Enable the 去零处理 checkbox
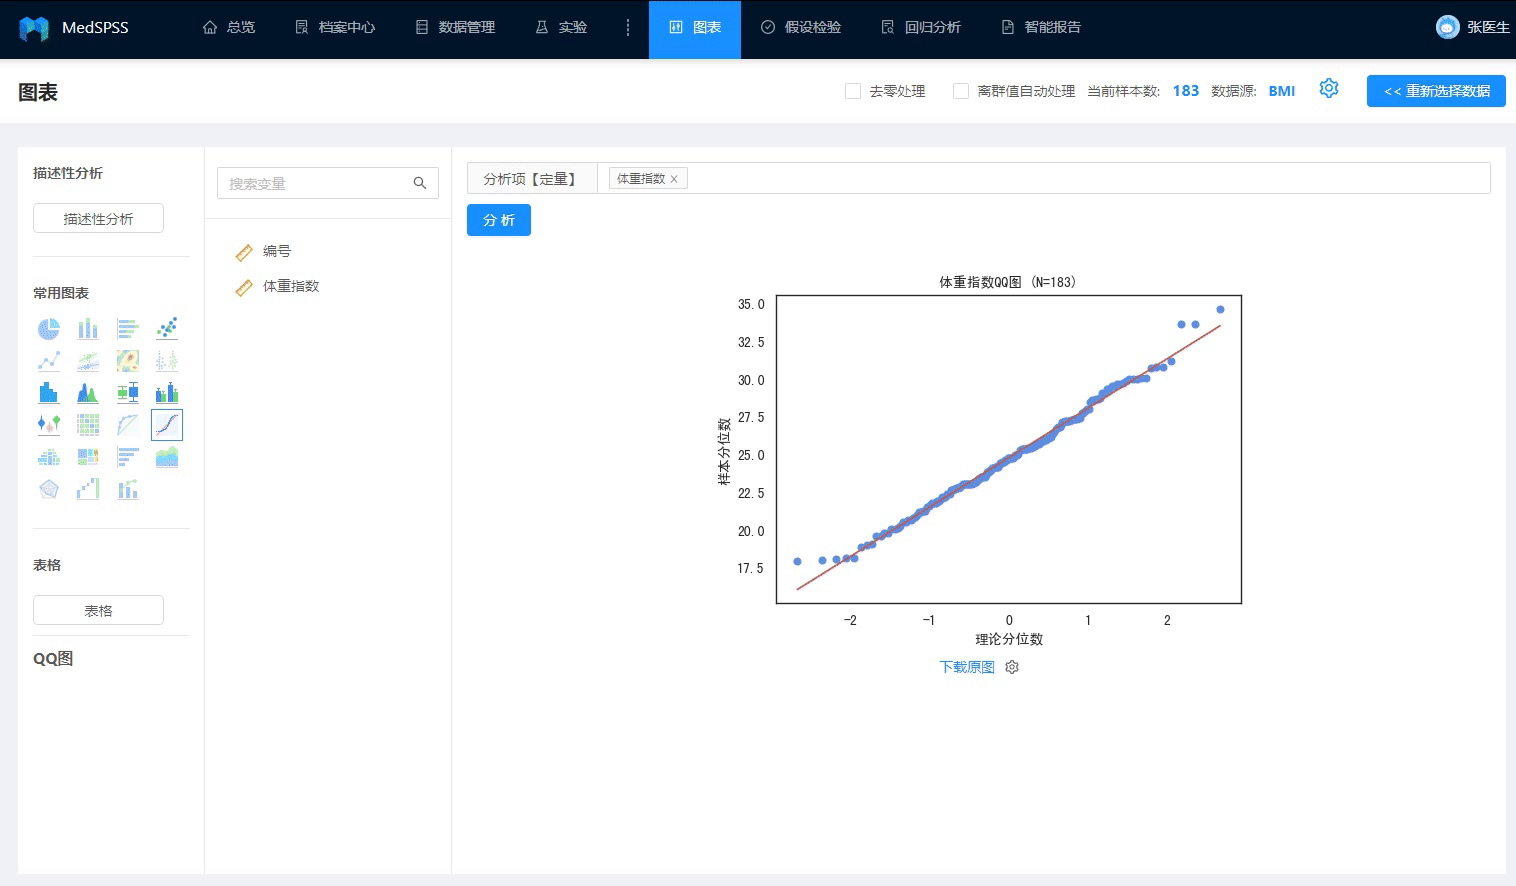Viewport: 1516px width, 886px height. (853, 91)
